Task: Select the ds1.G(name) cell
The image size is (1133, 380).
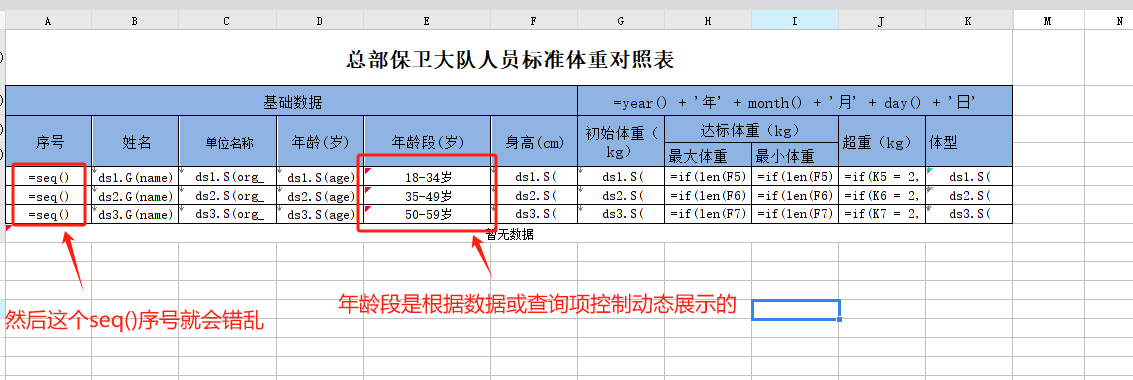Action: pos(135,176)
